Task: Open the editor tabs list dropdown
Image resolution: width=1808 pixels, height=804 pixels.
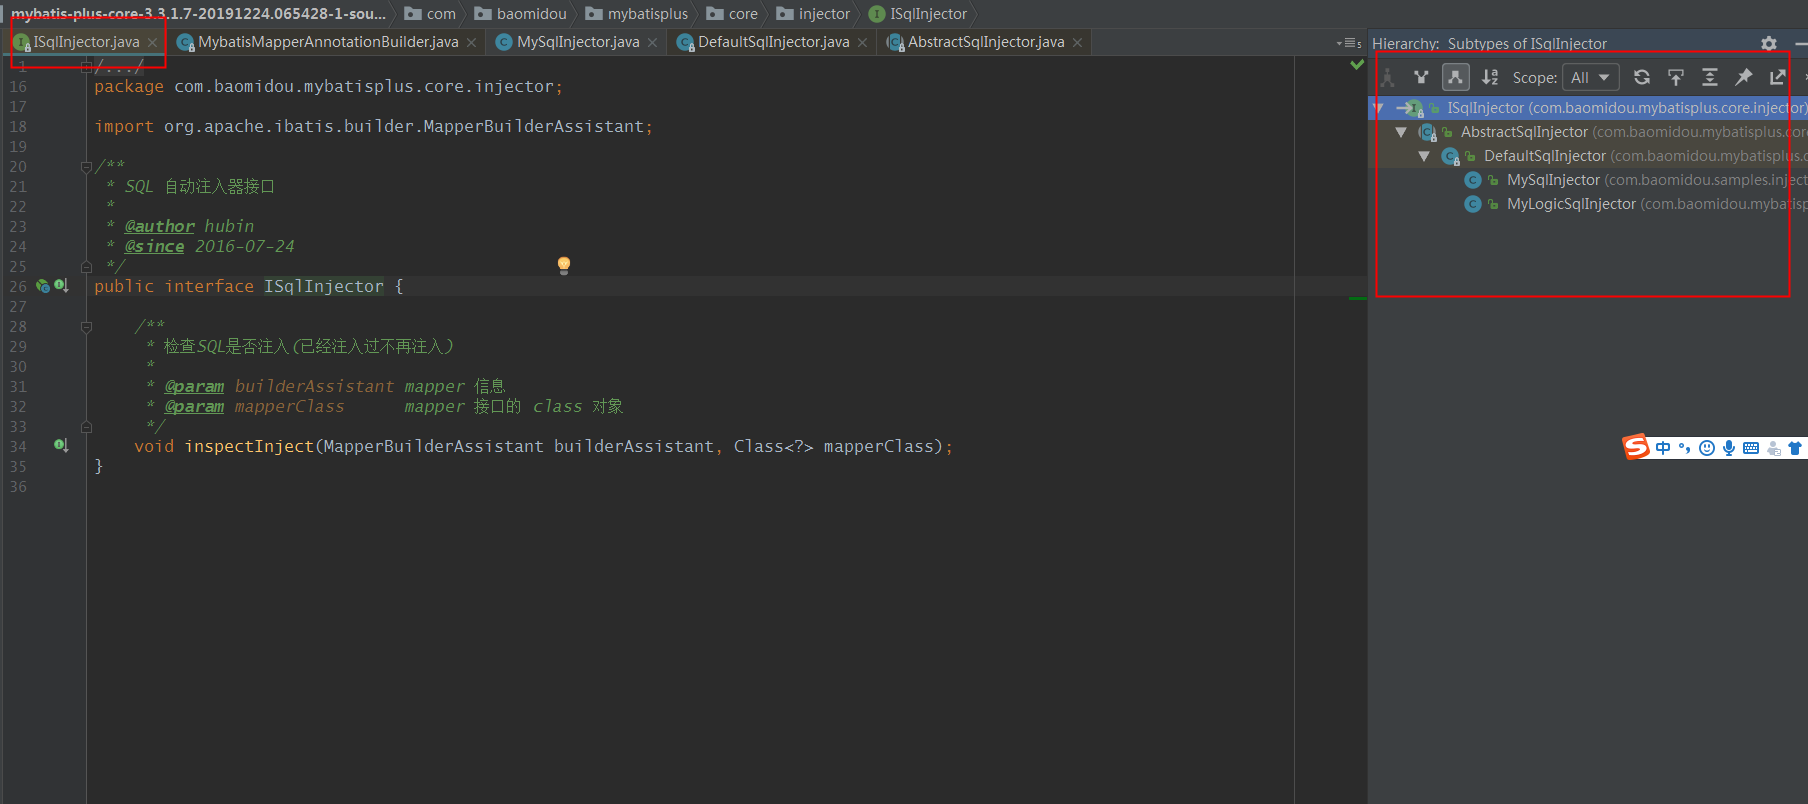Action: [1349, 43]
